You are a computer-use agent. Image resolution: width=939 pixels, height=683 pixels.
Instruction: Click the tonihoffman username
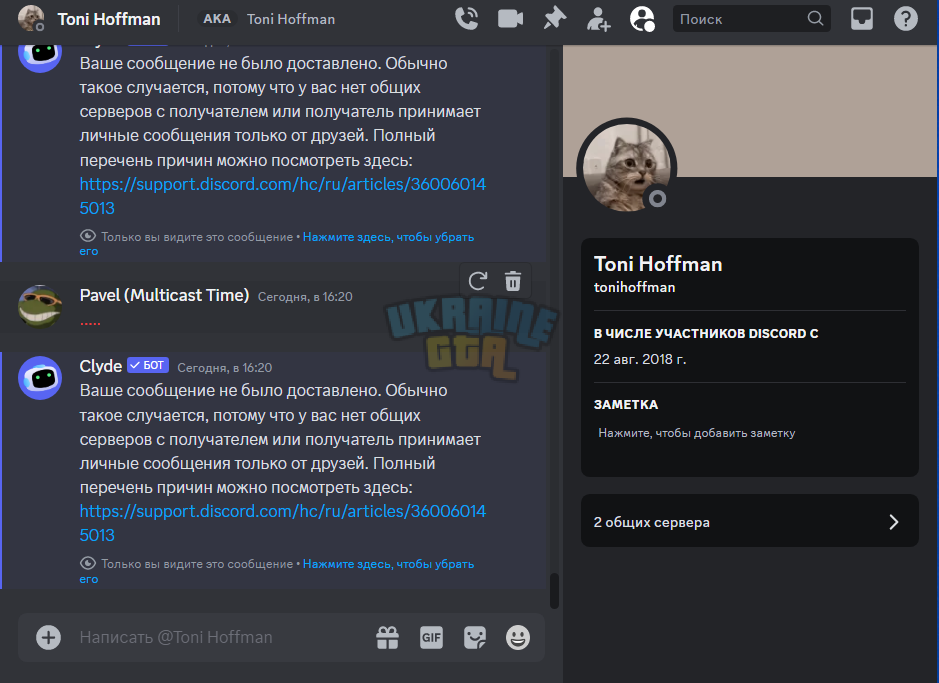click(634, 287)
